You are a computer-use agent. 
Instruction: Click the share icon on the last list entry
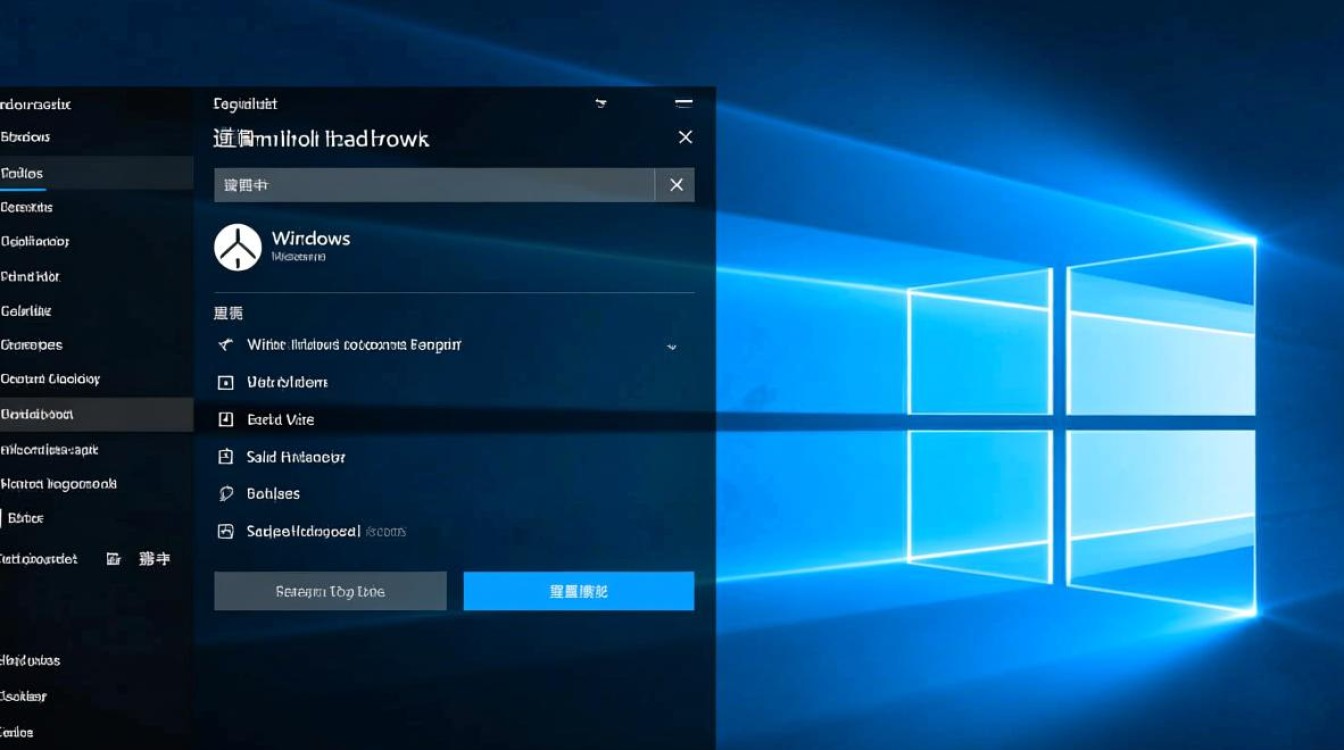[227, 531]
